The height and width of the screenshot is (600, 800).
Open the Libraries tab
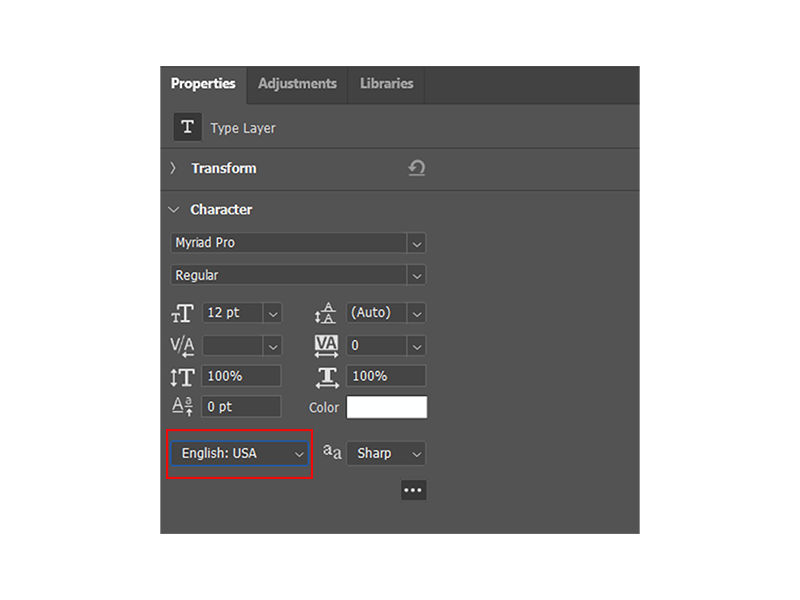(x=386, y=84)
